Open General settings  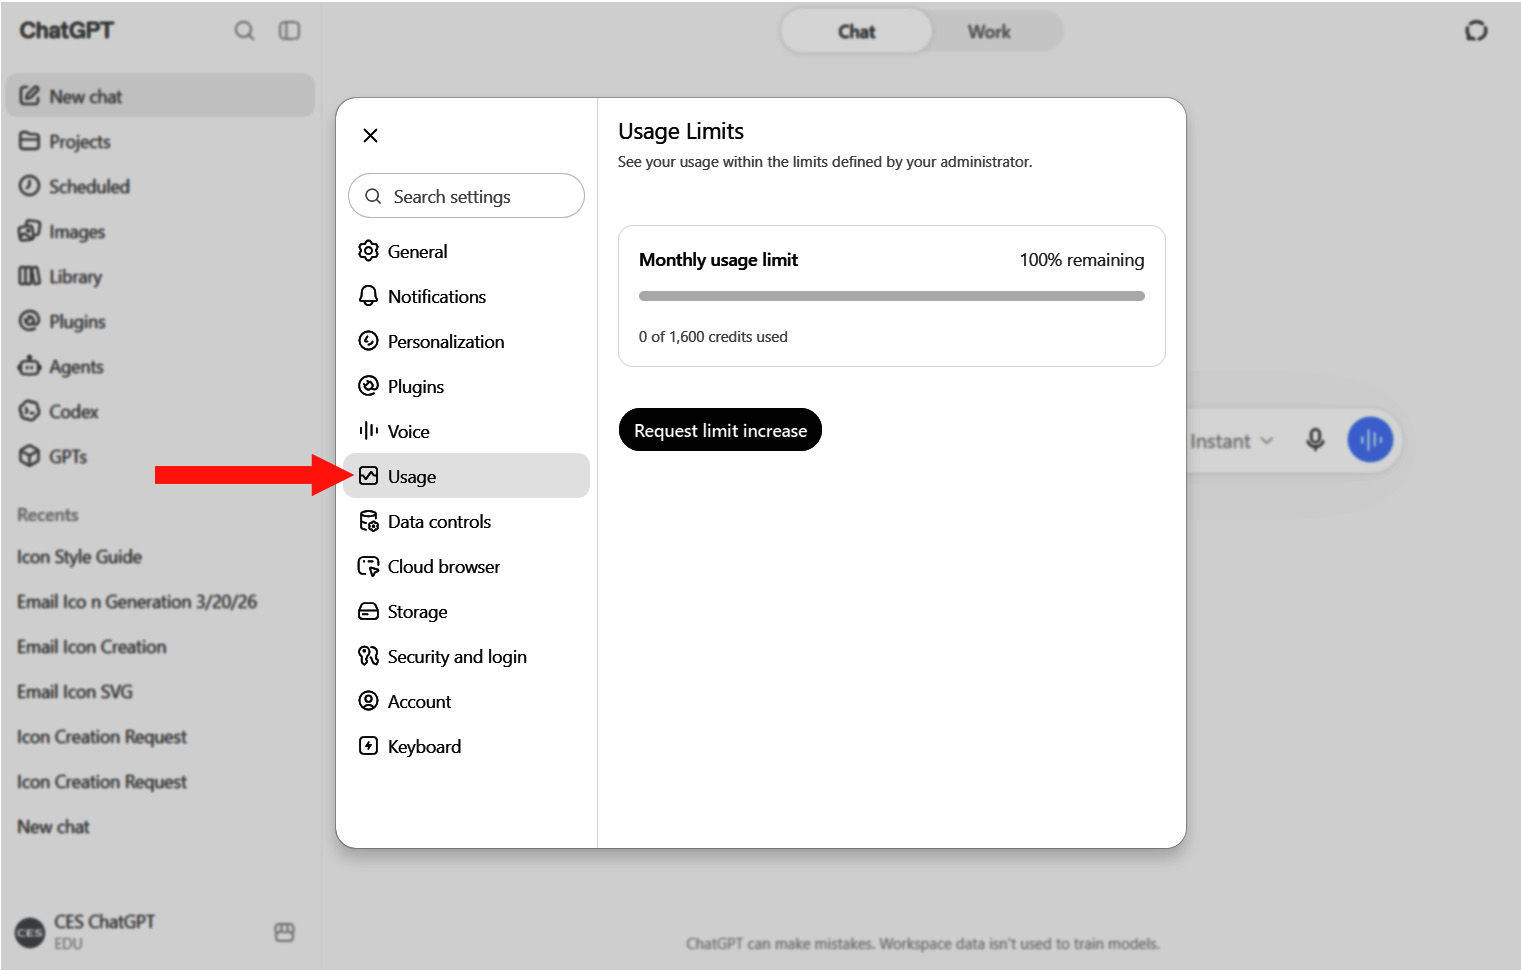point(466,251)
